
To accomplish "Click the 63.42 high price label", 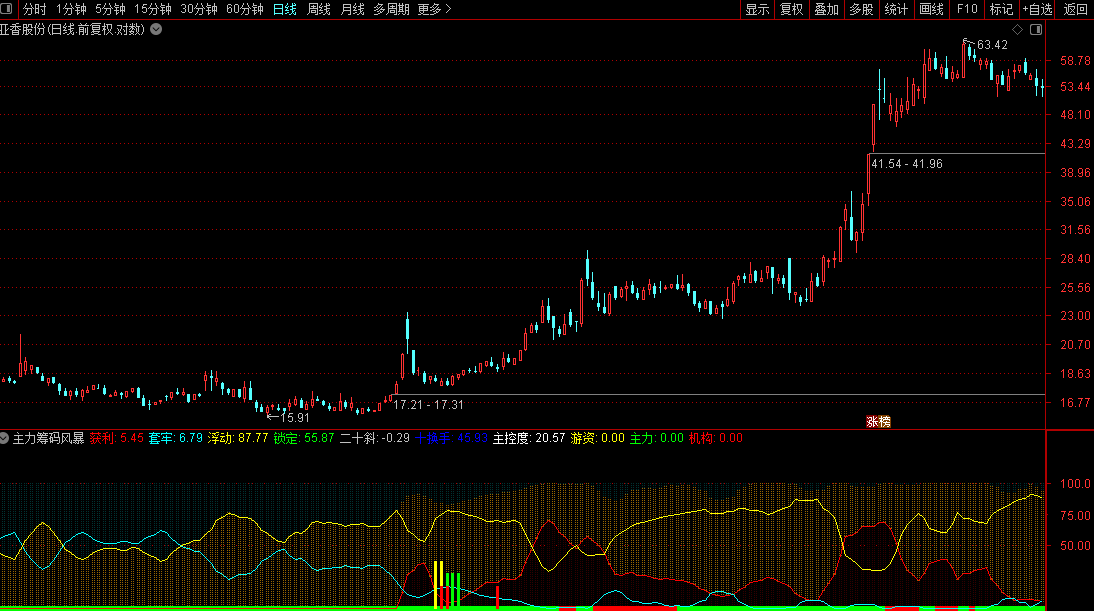I will click(x=992, y=45).
